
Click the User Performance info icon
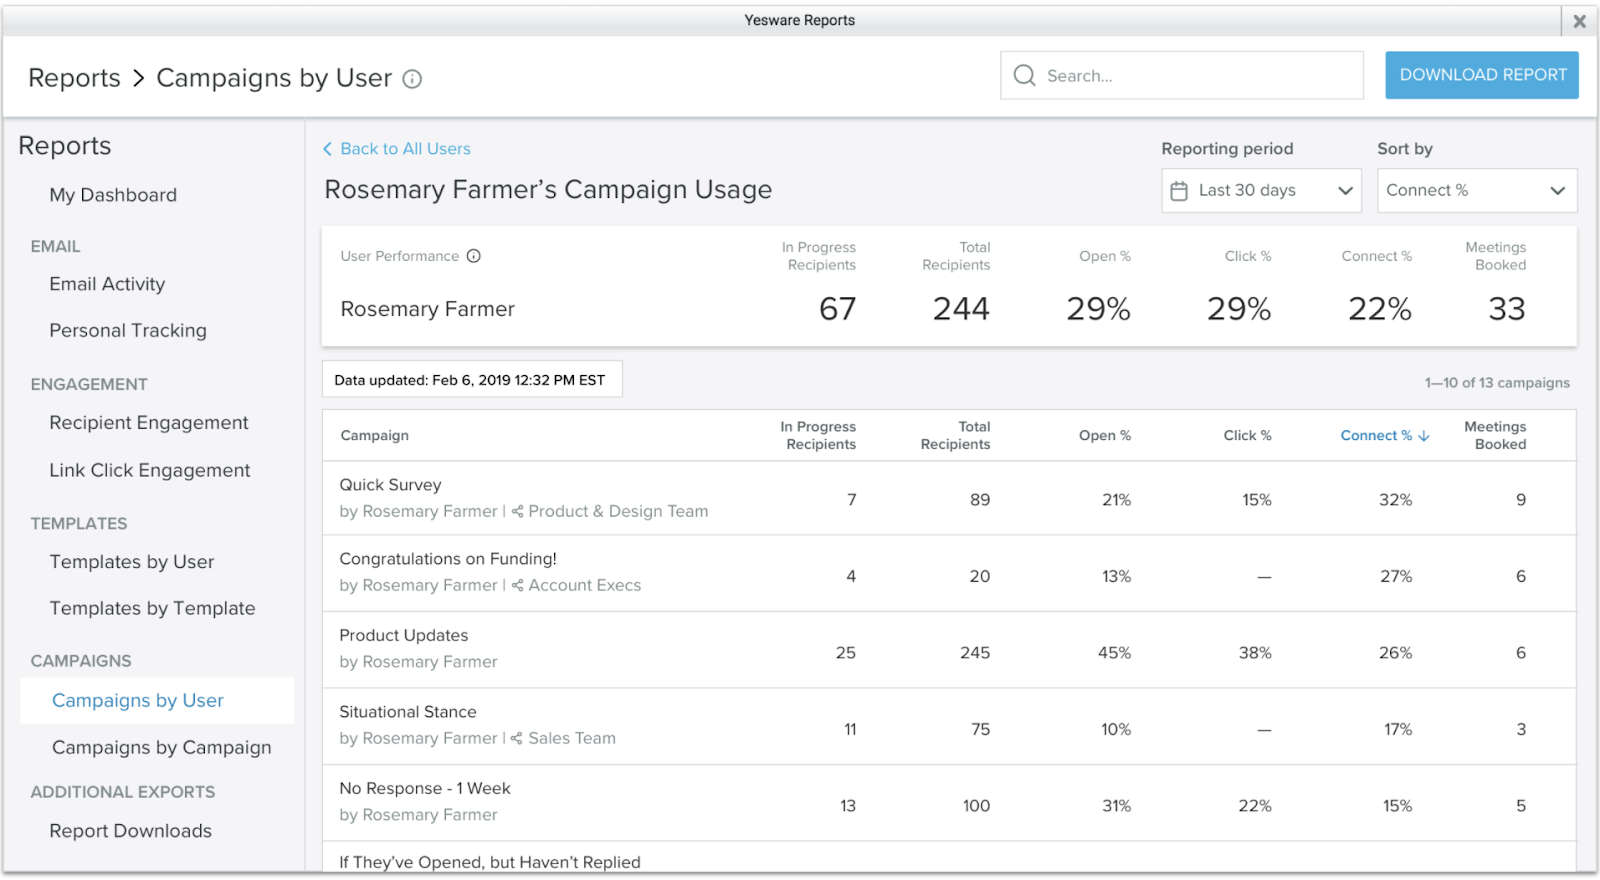click(474, 256)
